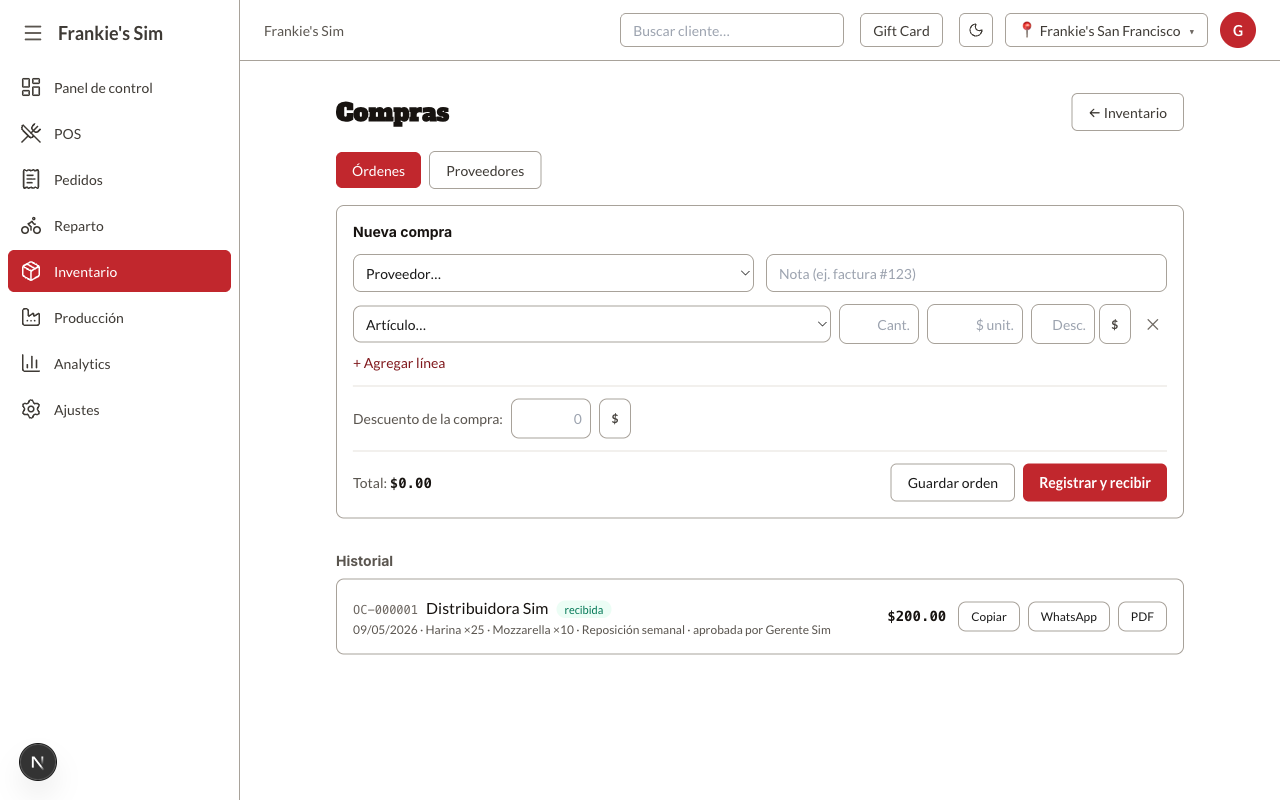Click the Nota invoice input field
The width and height of the screenshot is (1280, 800).
(966, 273)
